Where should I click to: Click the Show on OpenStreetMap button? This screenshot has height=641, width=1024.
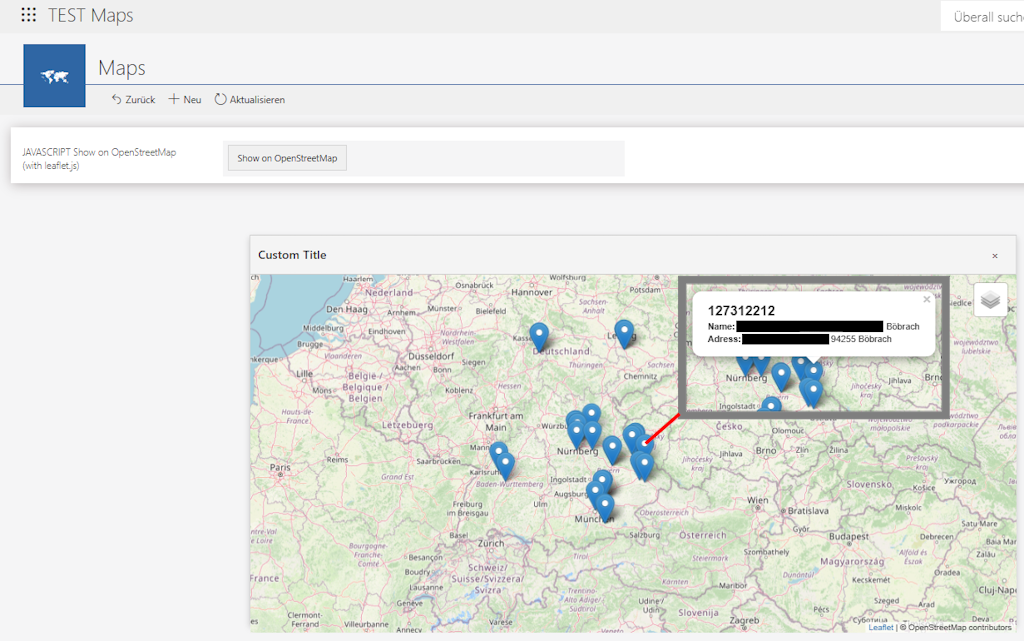coord(287,158)
